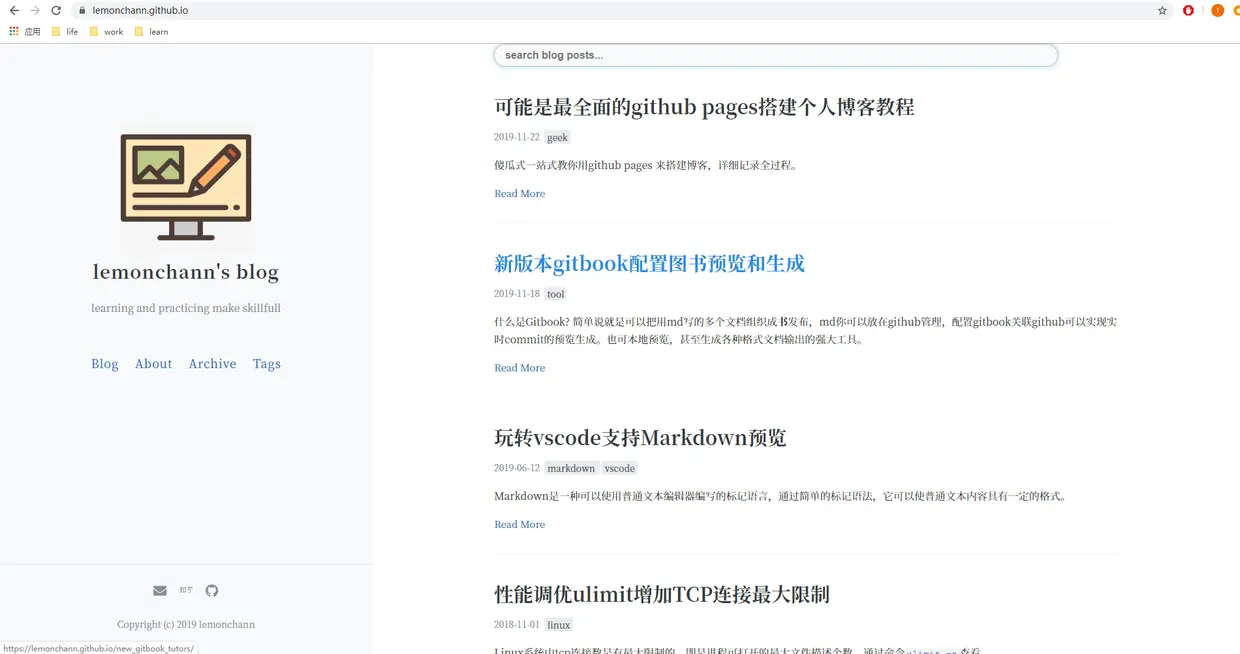Open the 'work' bookmarks folder
Viewport: 1240px width, 654px height.
coord(105,31)
